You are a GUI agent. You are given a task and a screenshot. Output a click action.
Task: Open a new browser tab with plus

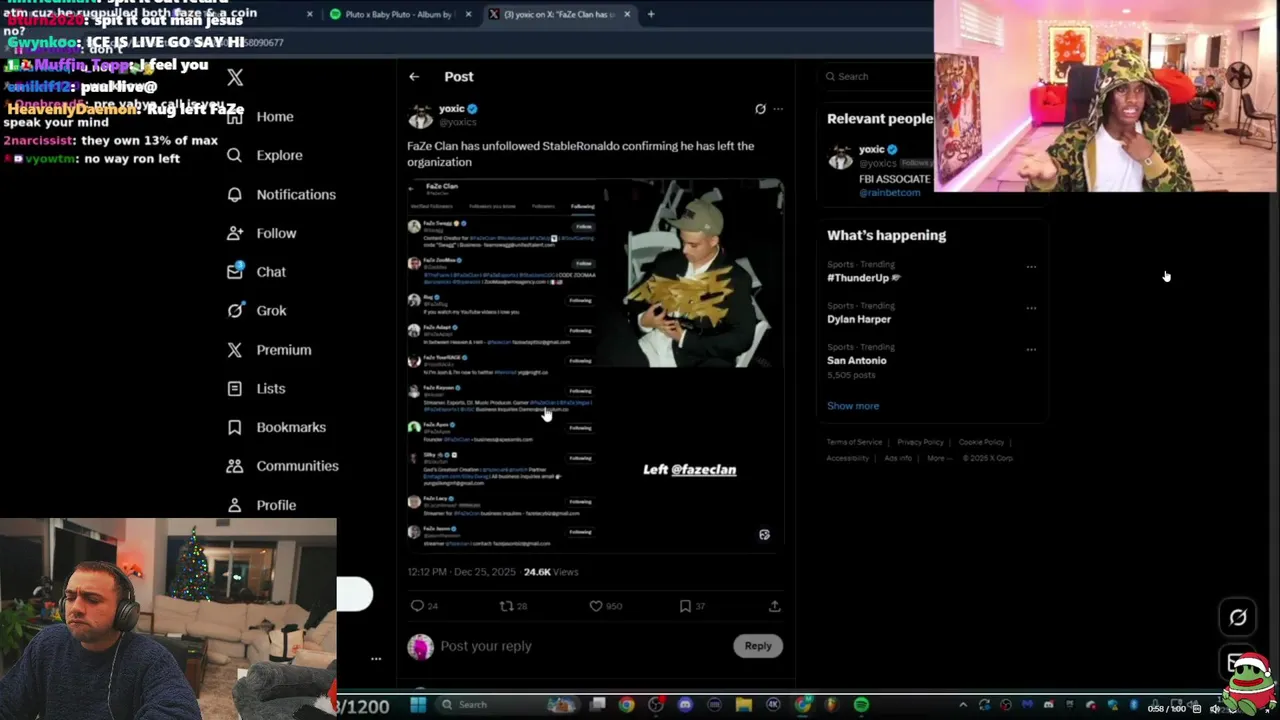651,14
